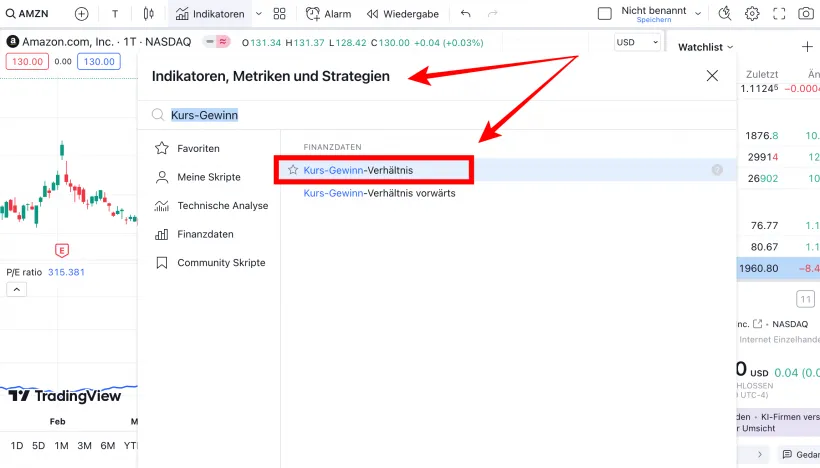Select the 1M time range button

coord(62,446)
